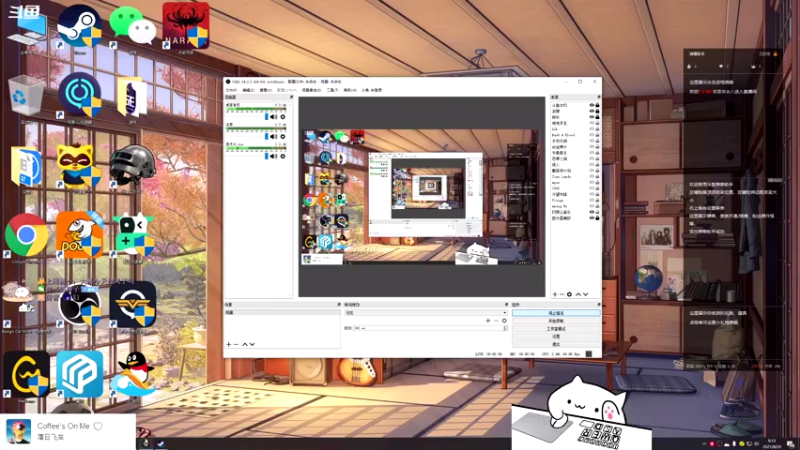The width and height of the screenshot is (800, 450).
Task: Click the music widget album cover
Action: pyautogui.click(x=18, y=432)
